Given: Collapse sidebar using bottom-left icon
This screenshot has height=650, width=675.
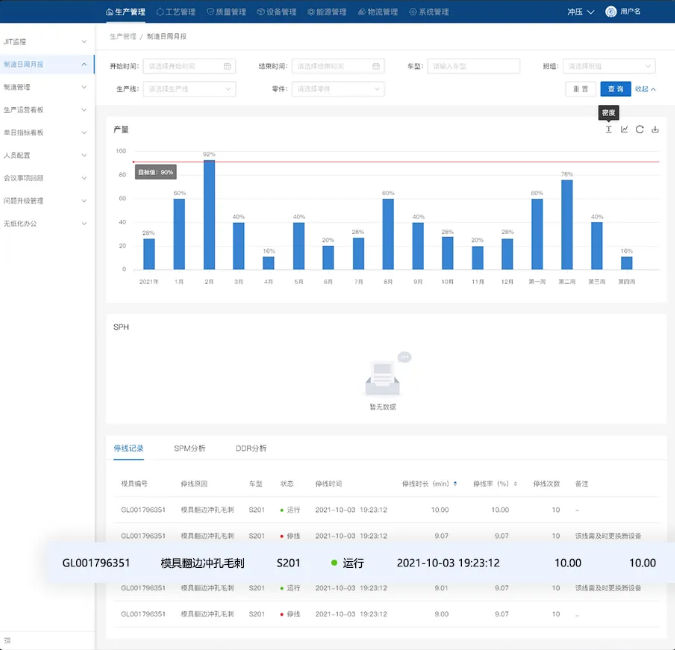Looking at the screenshot, I should tap(7, 641).
